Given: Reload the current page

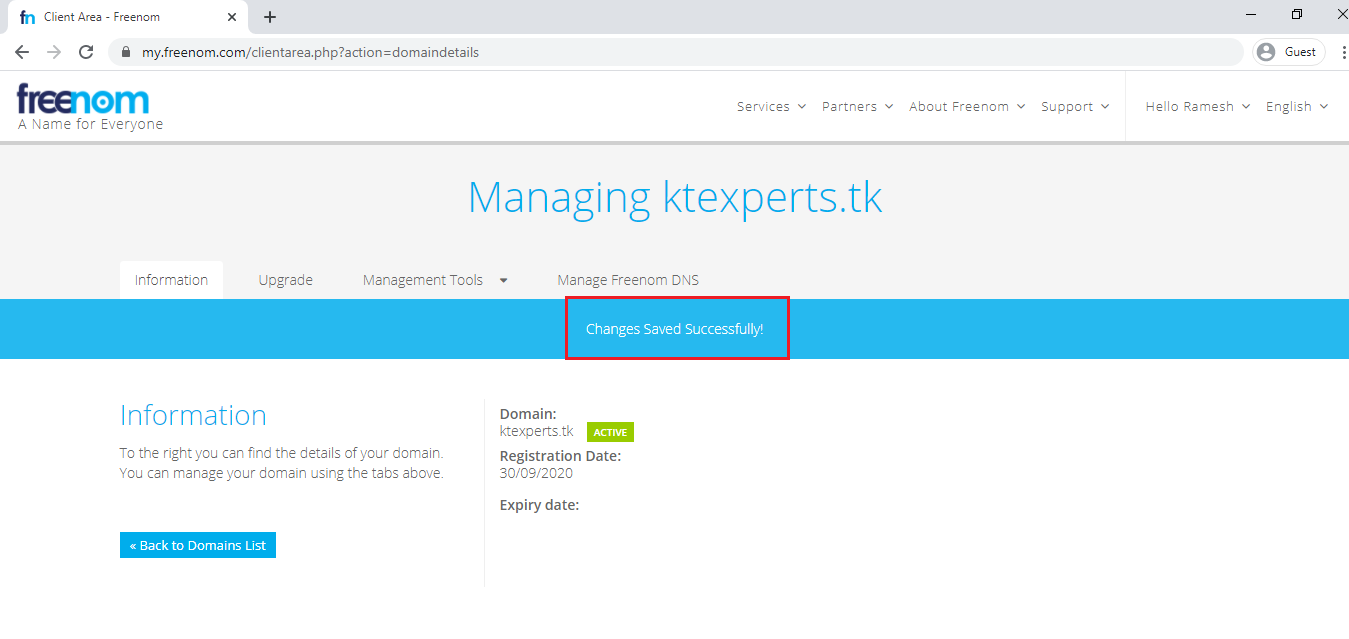Looking at the screenshot, I should 86,52.
